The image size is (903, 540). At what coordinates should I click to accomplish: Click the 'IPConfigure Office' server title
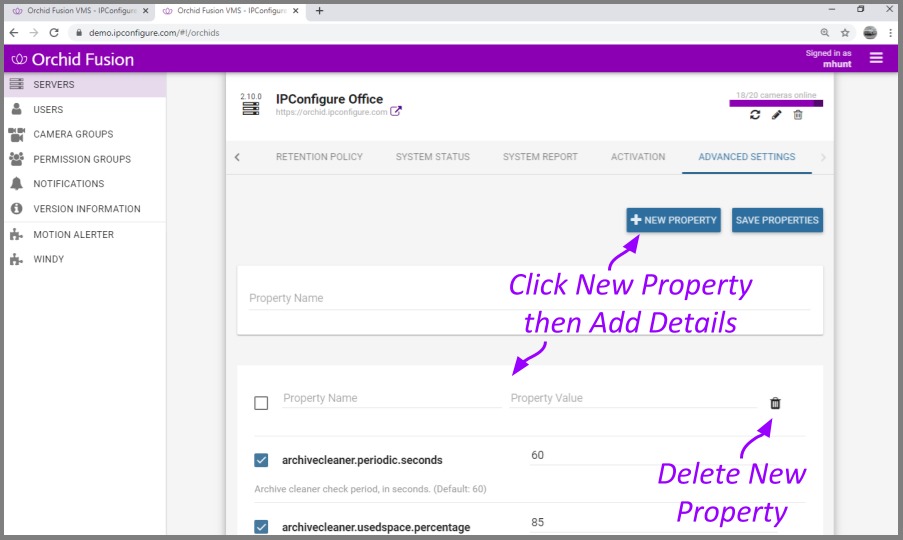(329, 99)
